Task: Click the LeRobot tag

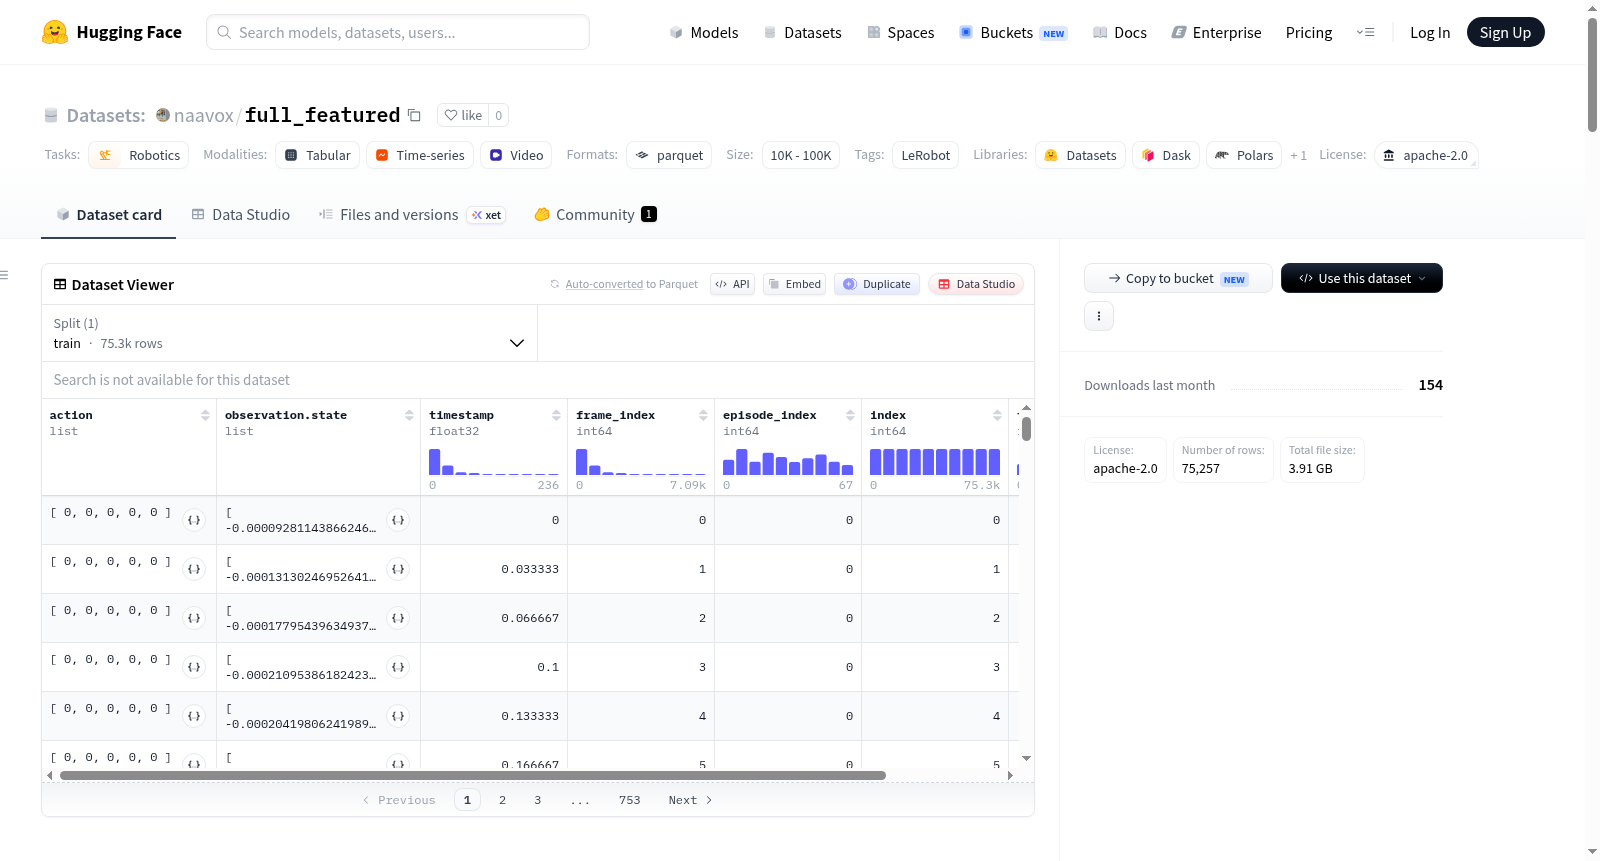Action: [x=926, y=155]
